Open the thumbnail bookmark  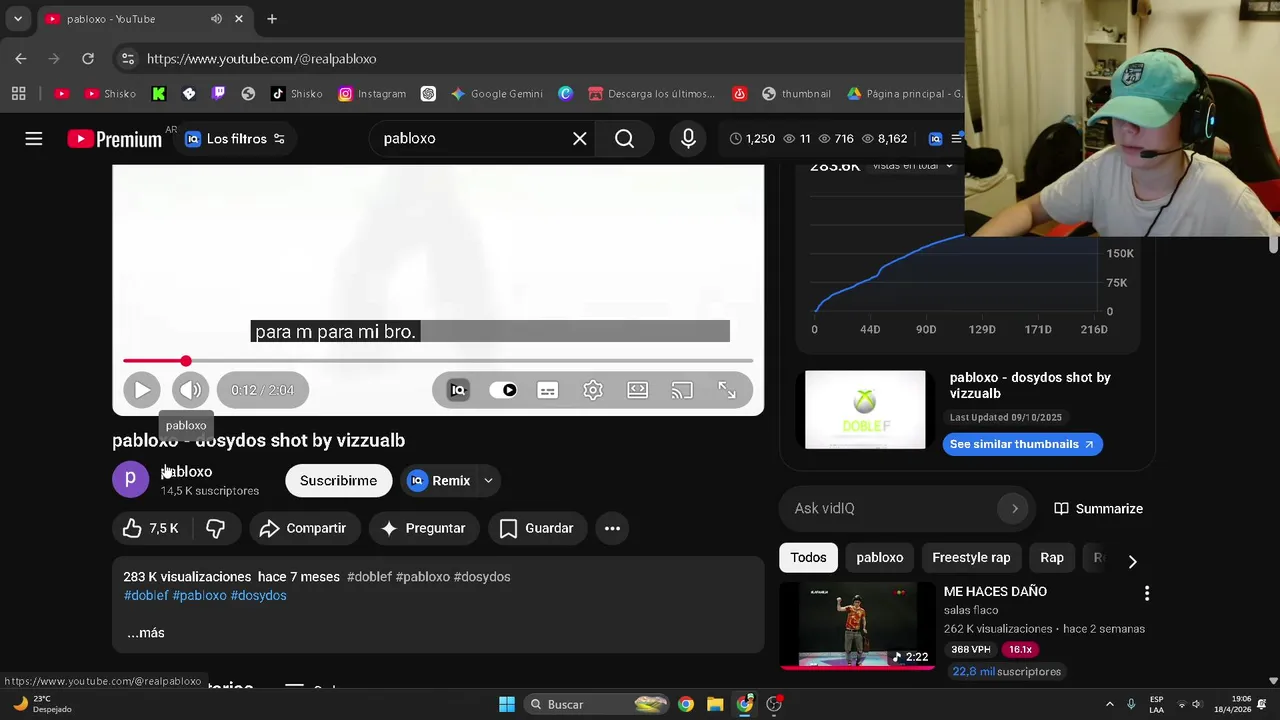tap(796, 94)
